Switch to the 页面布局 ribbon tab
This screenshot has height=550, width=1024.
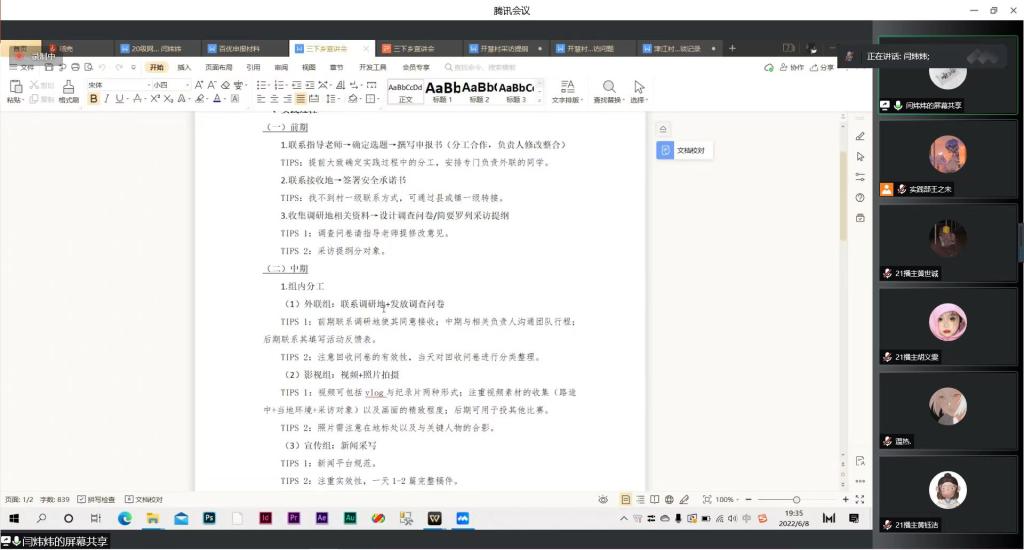click(x=218, y=67)
